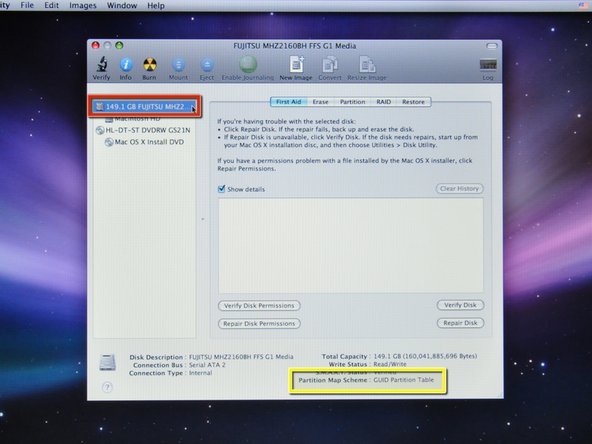Screen dimensions: 592x444
Task: Open the Window menu
Action: 122,5
